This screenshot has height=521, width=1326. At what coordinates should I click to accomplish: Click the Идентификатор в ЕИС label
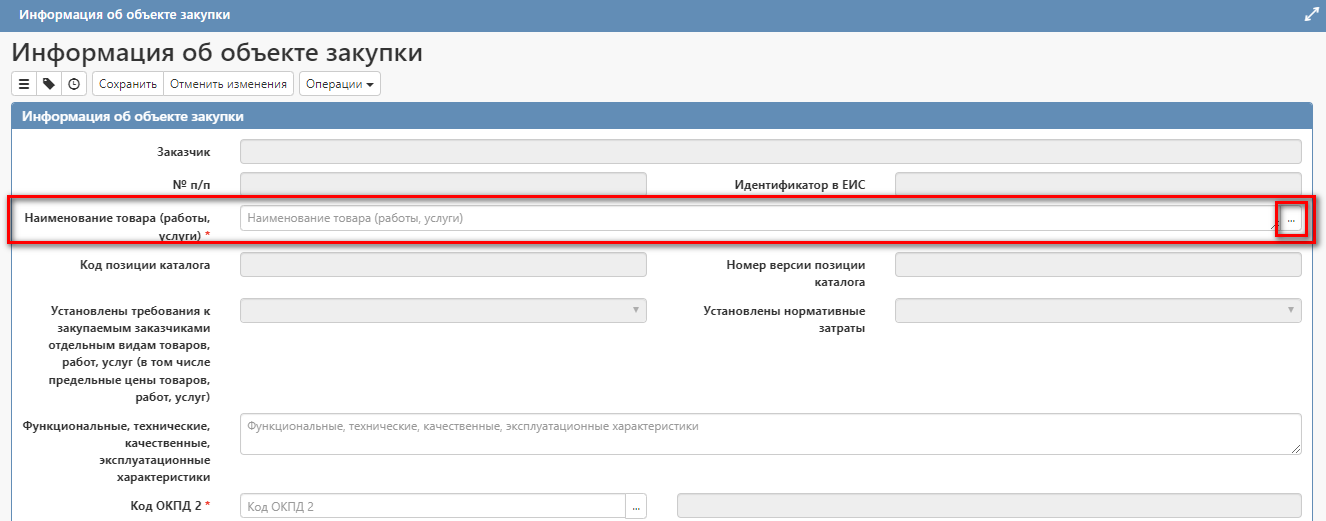click(800, 185)
